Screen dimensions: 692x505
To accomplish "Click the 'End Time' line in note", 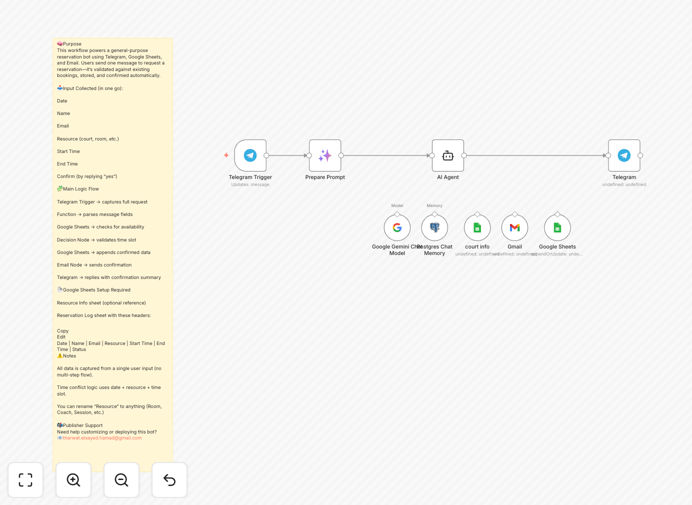I will coord(68,164).
